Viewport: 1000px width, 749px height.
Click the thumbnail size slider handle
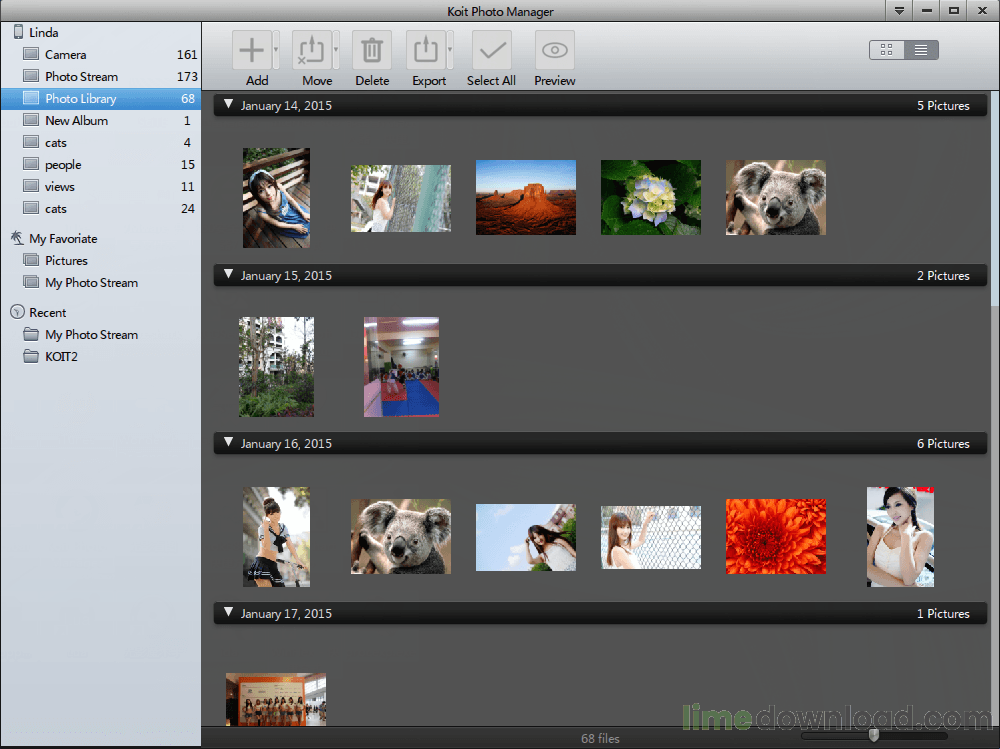[x=874, y=735]
